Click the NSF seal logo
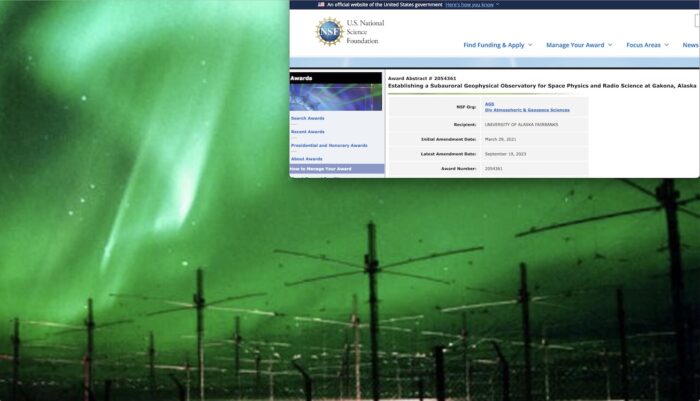This screenshot has height=401, width=700. [x=329, y=32]
